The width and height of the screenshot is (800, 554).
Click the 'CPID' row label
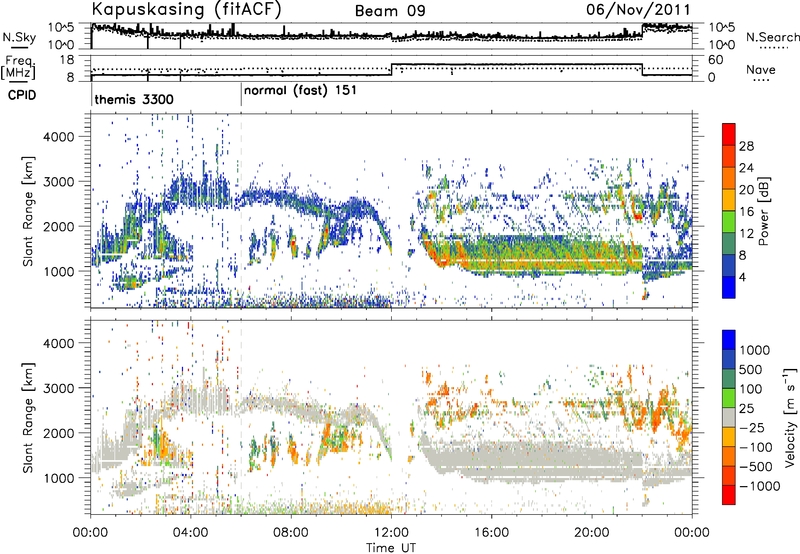(21, 95)
